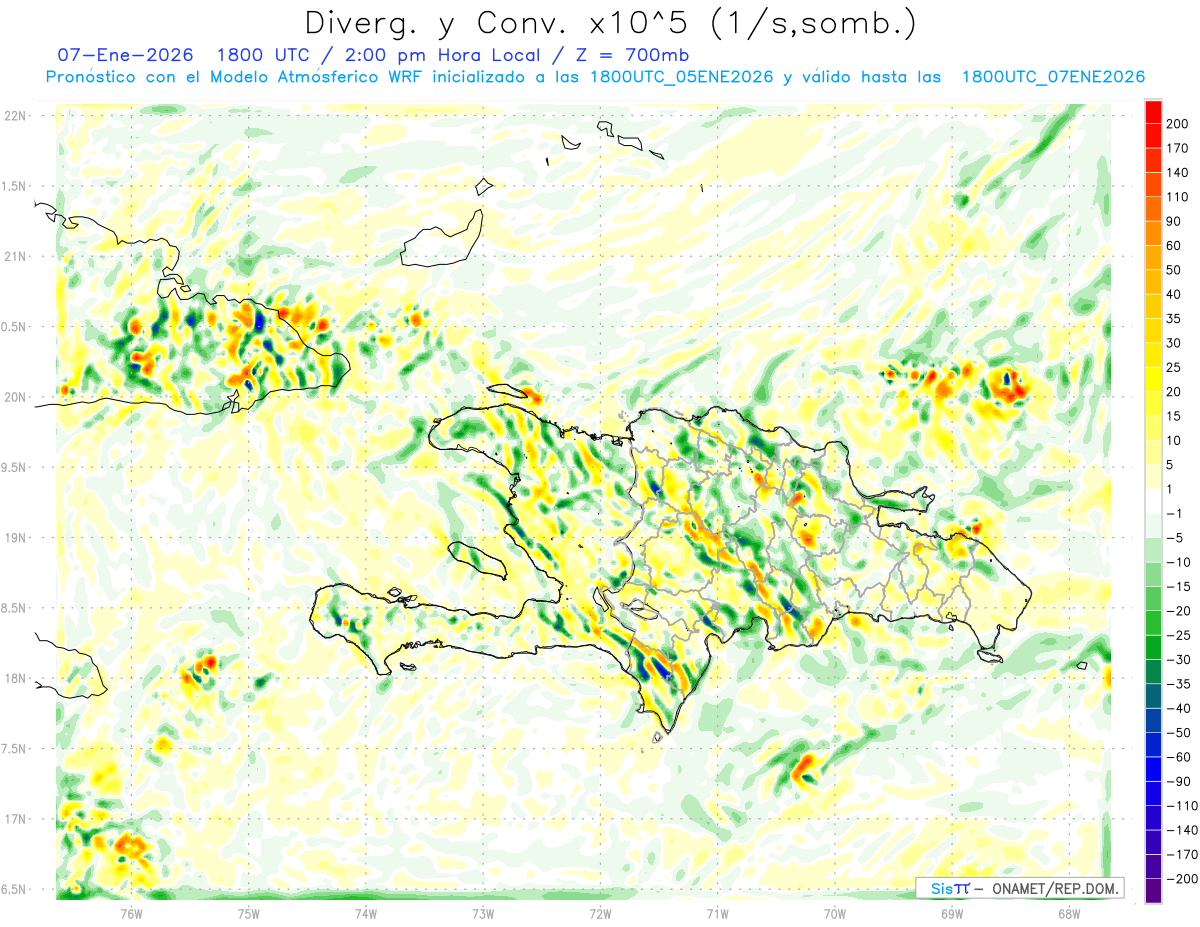Image resolution: width=1200 pixels, height=927 pixels.
Task: Click the 19N latitude label
Action: pyautogui.click(x=15, y=538)
